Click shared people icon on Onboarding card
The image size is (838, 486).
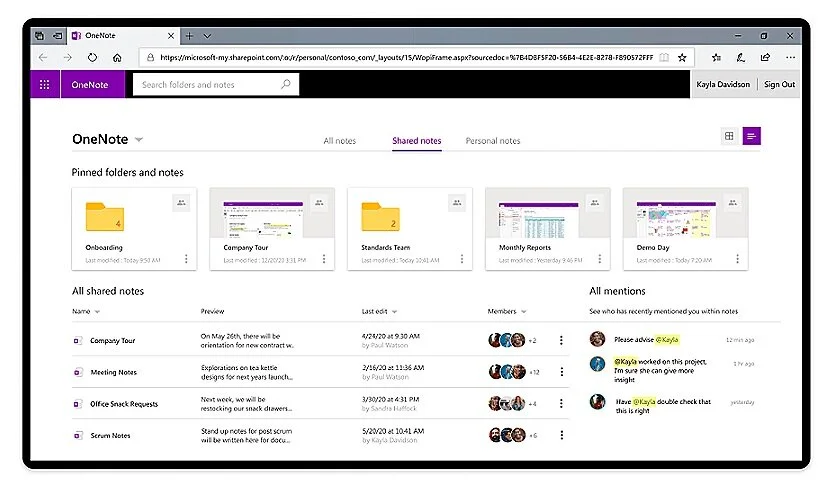click(x=181, y=203)
